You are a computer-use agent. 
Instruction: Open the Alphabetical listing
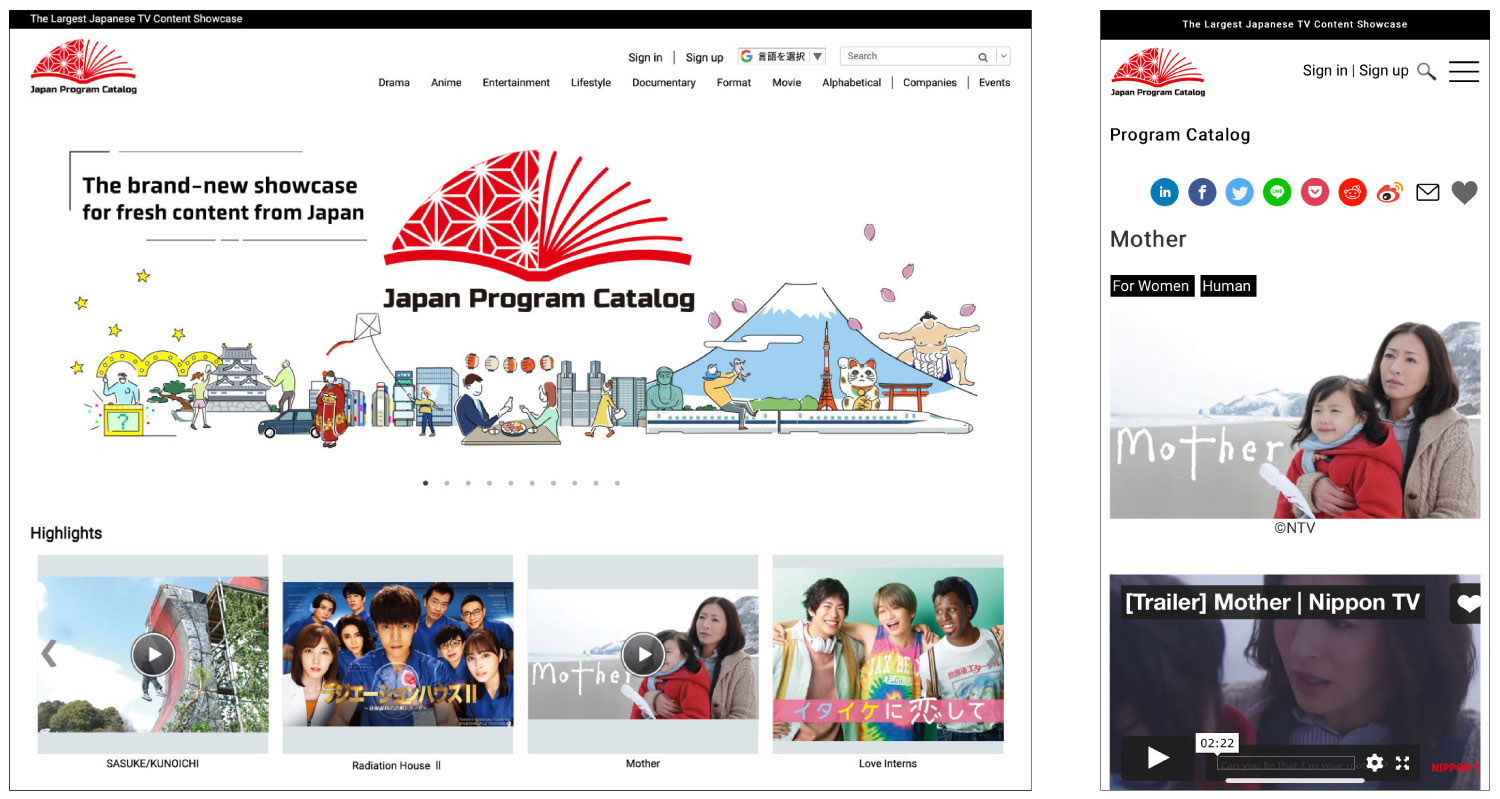point(852,83)
